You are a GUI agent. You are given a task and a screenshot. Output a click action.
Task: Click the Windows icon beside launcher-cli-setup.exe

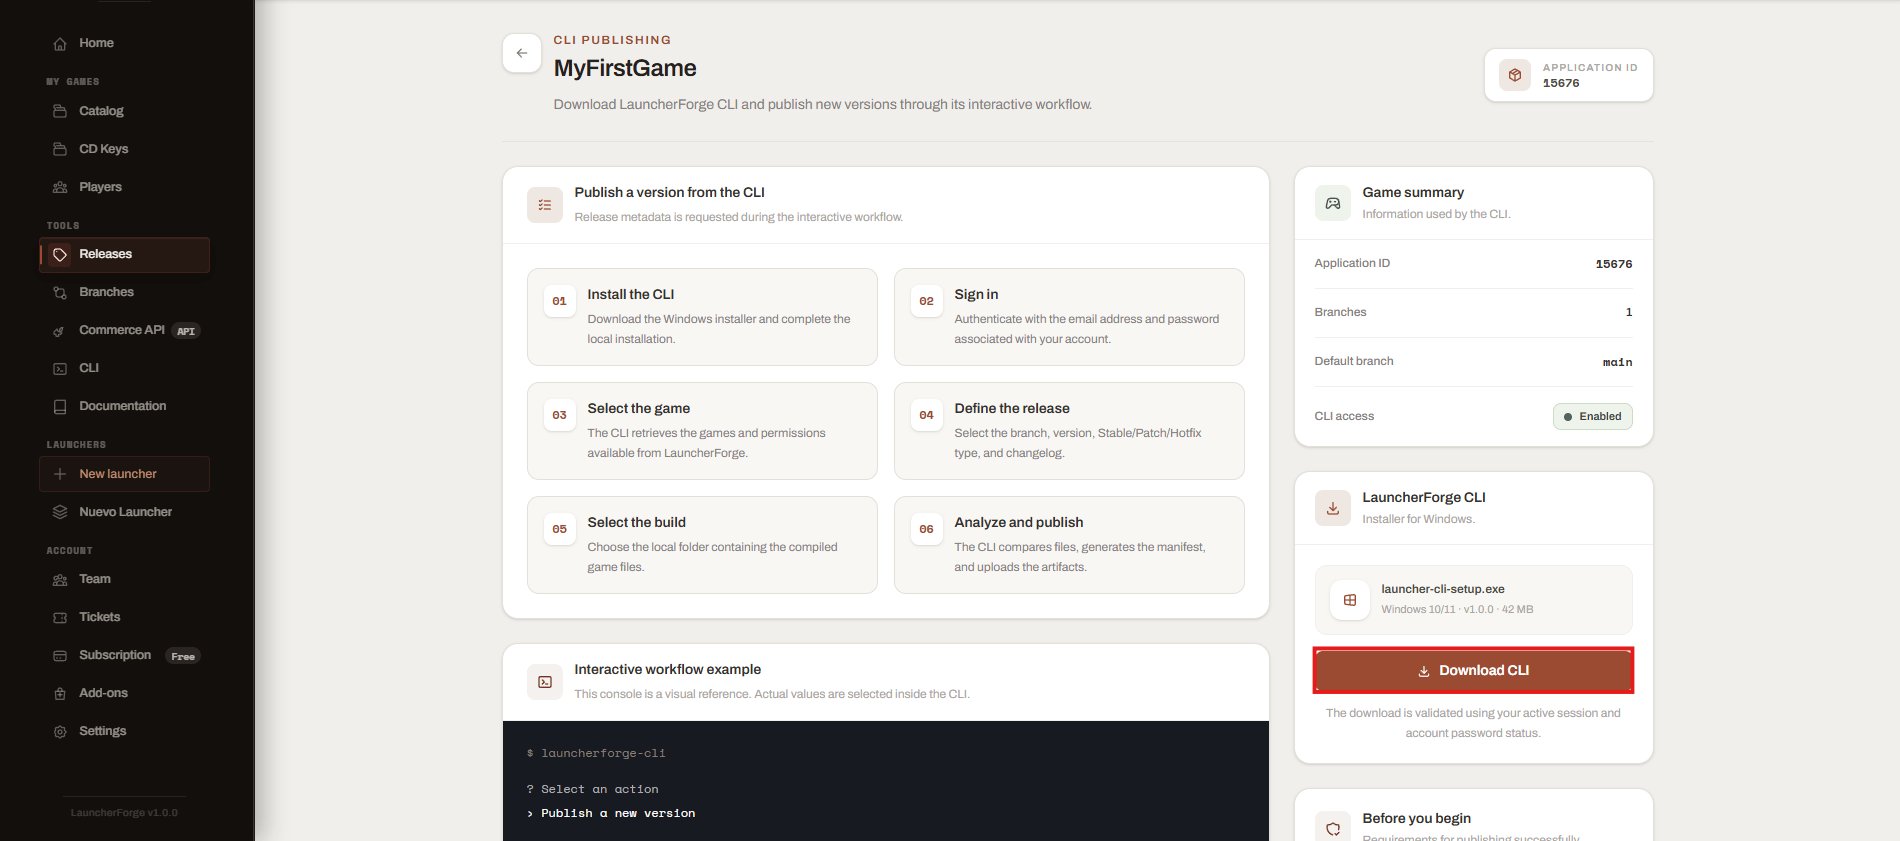point(1350,600)
